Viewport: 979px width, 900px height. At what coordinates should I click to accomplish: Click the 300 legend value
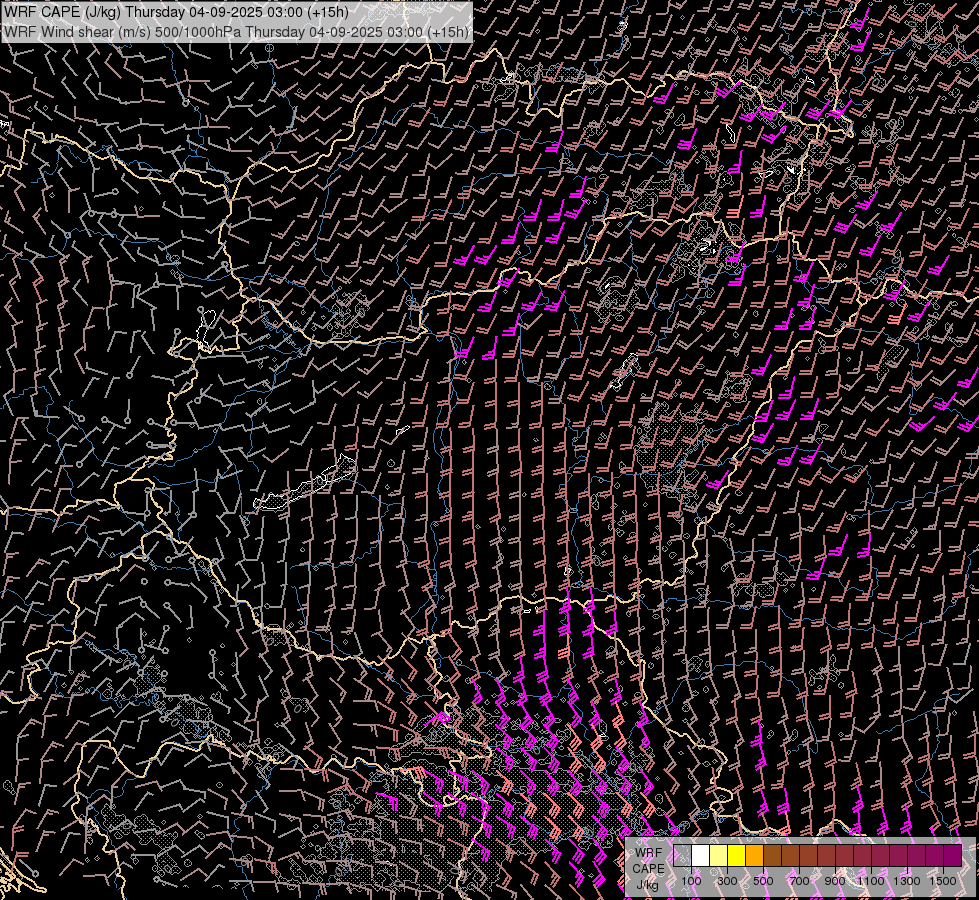point(727,881)
